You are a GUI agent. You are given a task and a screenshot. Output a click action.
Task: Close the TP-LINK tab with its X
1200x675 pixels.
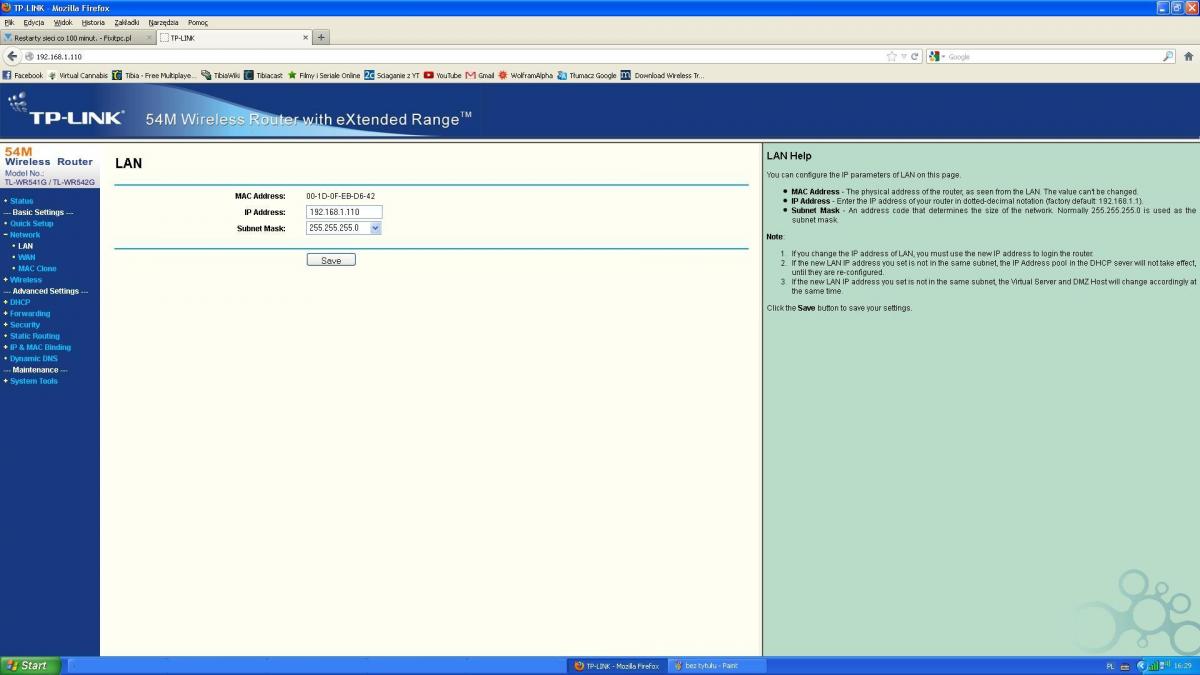click(x=306, y=38)
